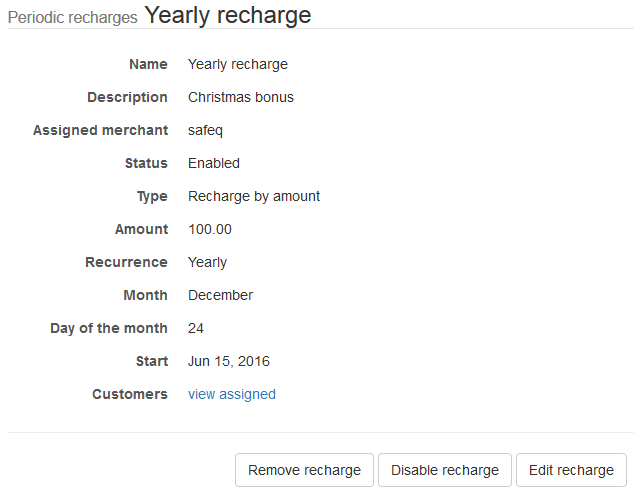Click the 'Christmas bonus' description text
This screenshot has width=634, height=494.
(x=241, y=97)
